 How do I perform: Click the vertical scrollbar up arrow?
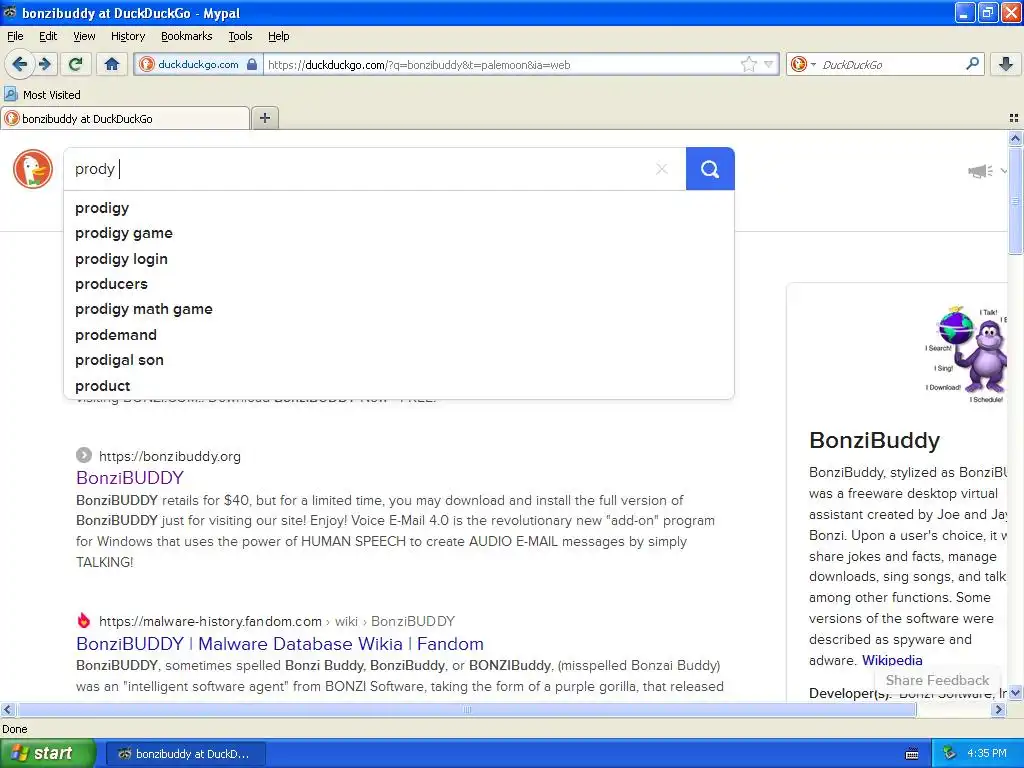pos(1015,138)
